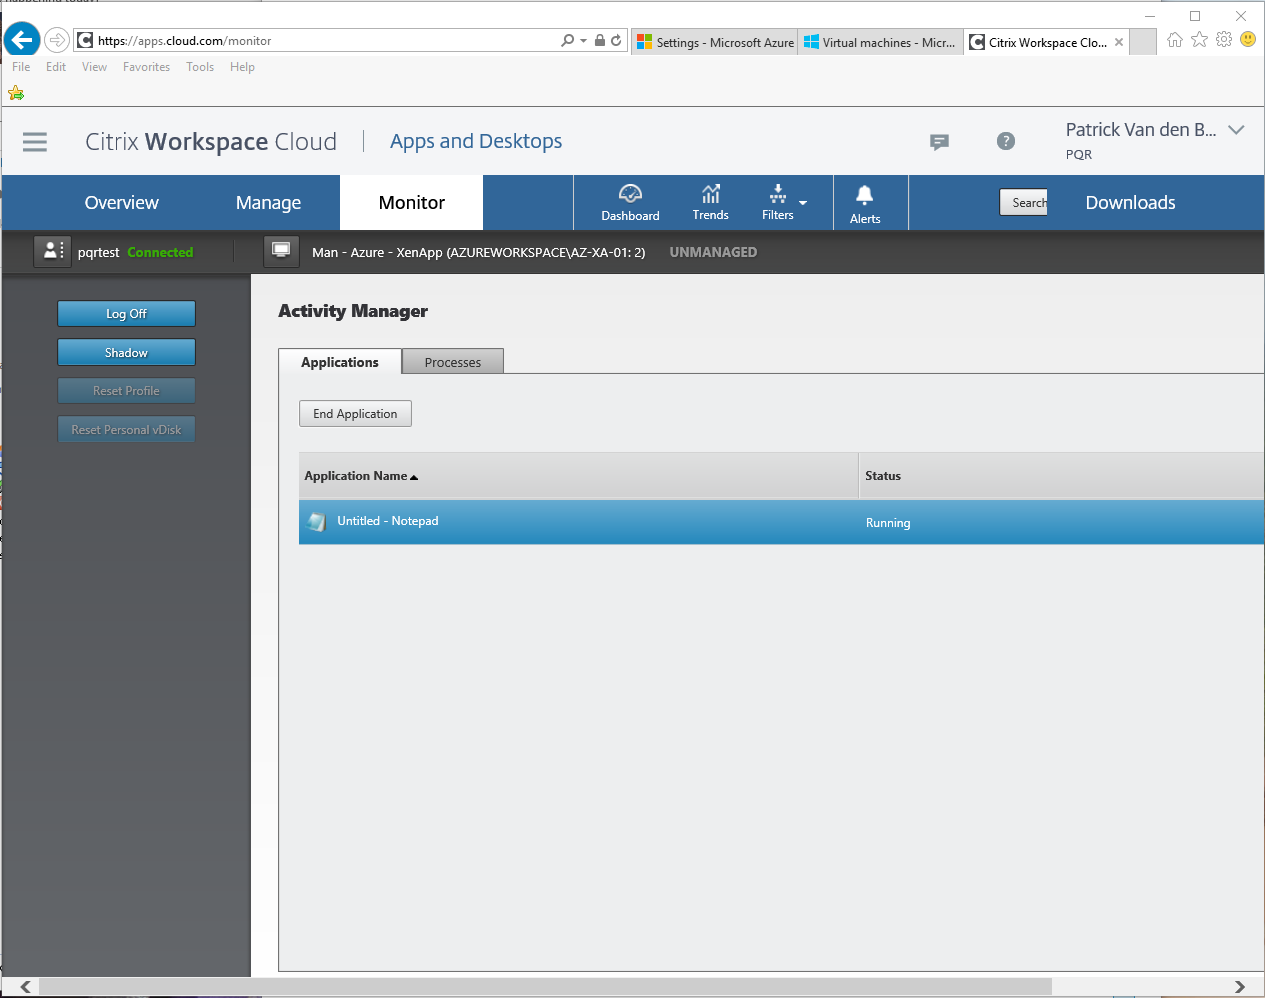Screen dimensions: 1265x998
Task: Open the View menu
Action: click(x=94, y=67)
